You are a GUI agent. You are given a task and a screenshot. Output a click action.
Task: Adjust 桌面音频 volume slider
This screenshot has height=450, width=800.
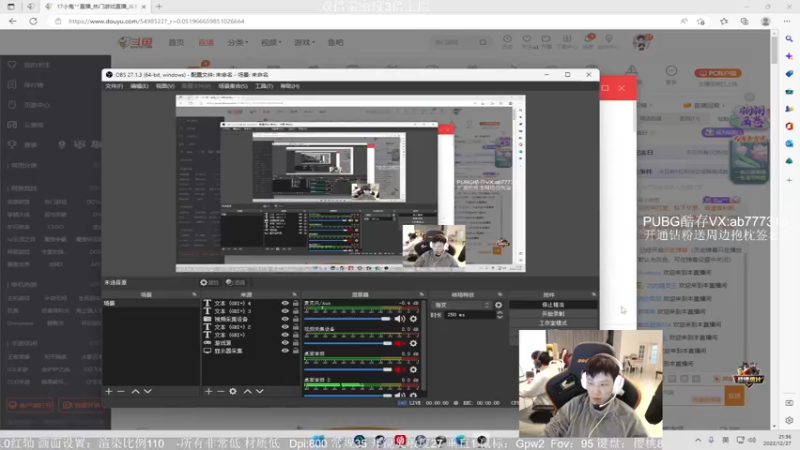348,369
